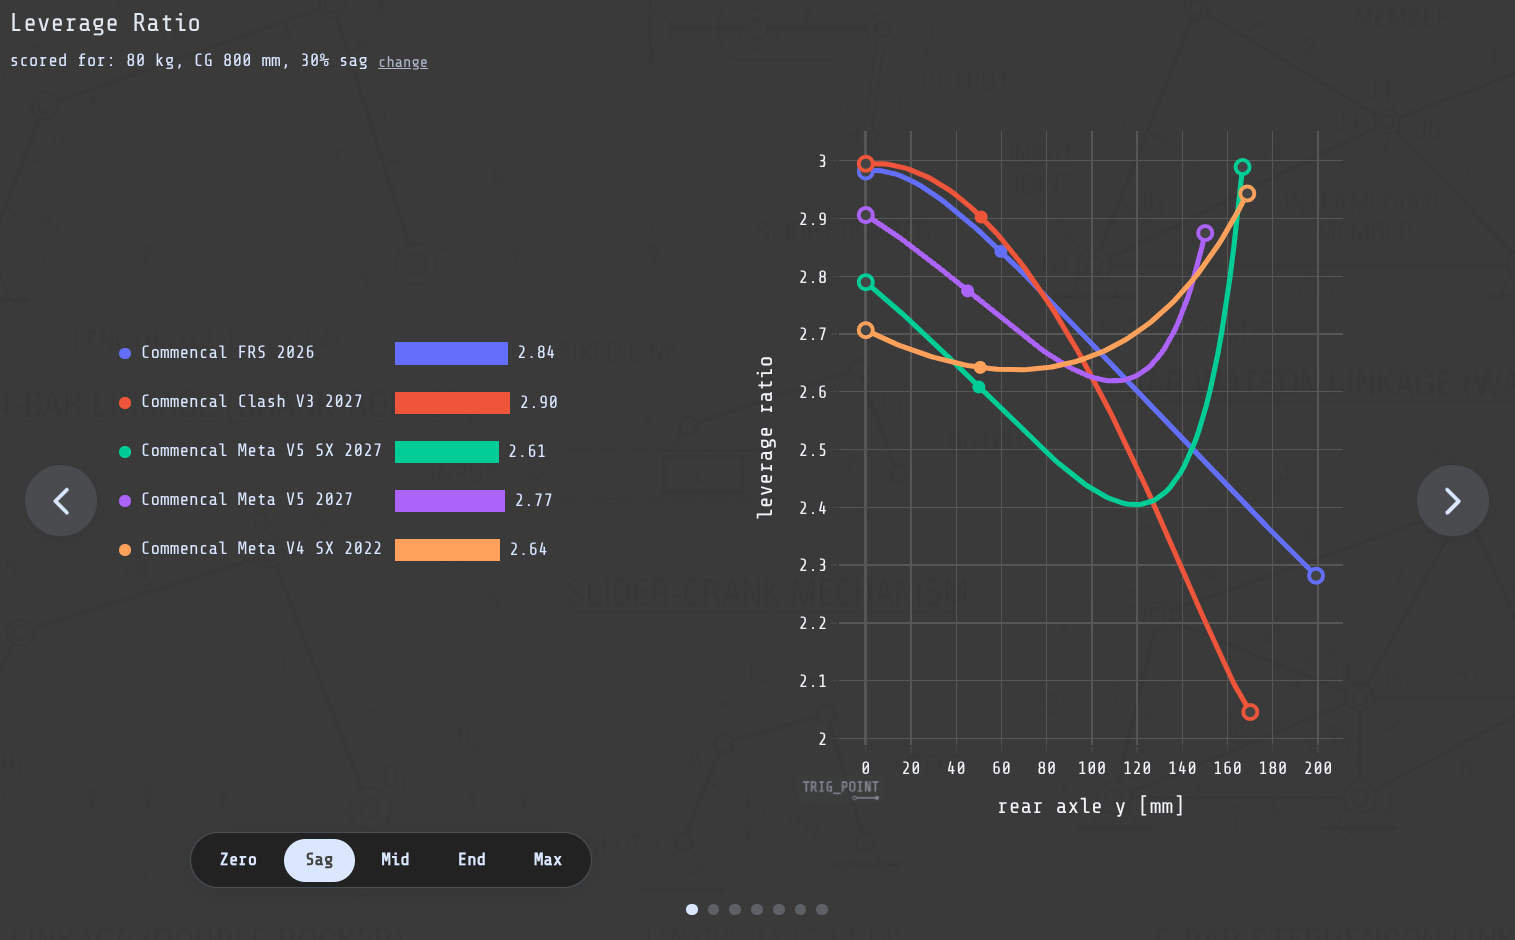The image size is (1515, 940).
Task: Click the rear axle y [mm] axis label
Action: 1091,806
